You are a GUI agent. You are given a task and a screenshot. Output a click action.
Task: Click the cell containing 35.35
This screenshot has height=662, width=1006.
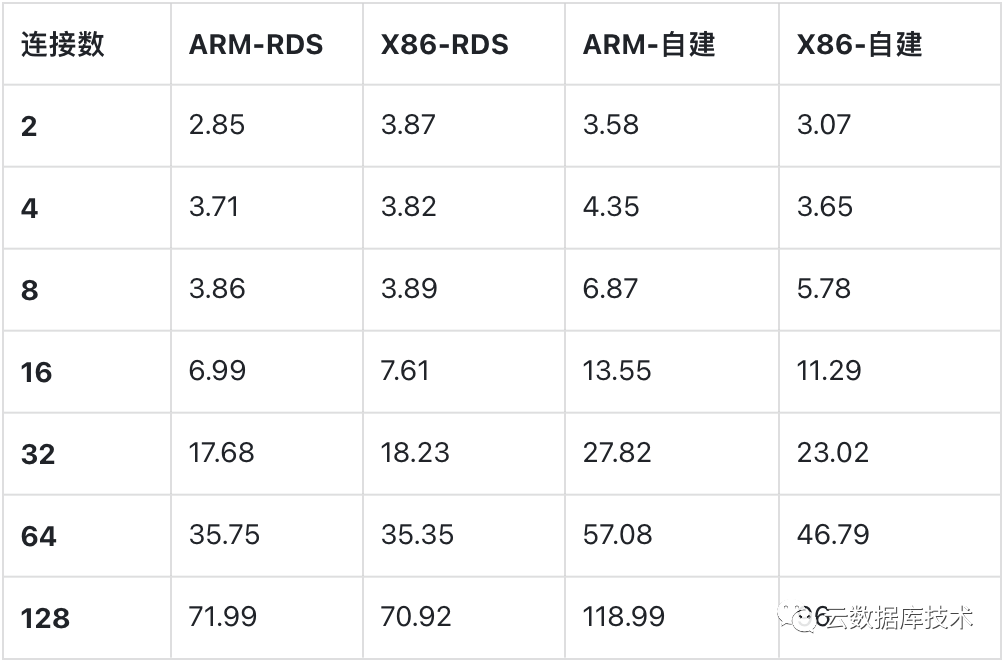click(x=415, y=535)
